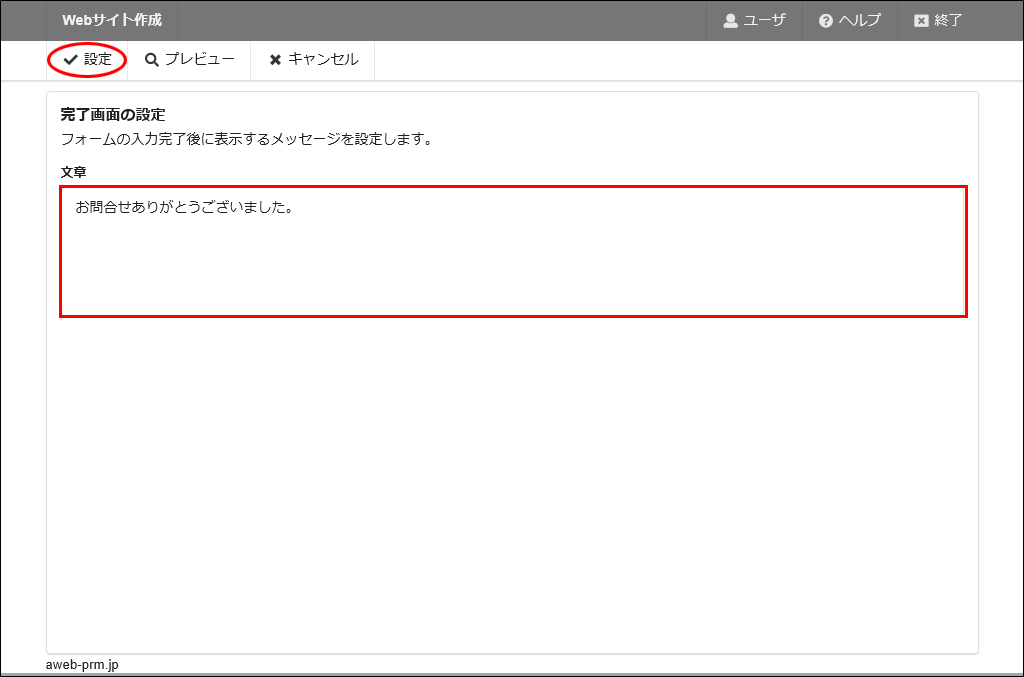Click the 終了 exit box icon
The image size is (1024, 677).
921,21
